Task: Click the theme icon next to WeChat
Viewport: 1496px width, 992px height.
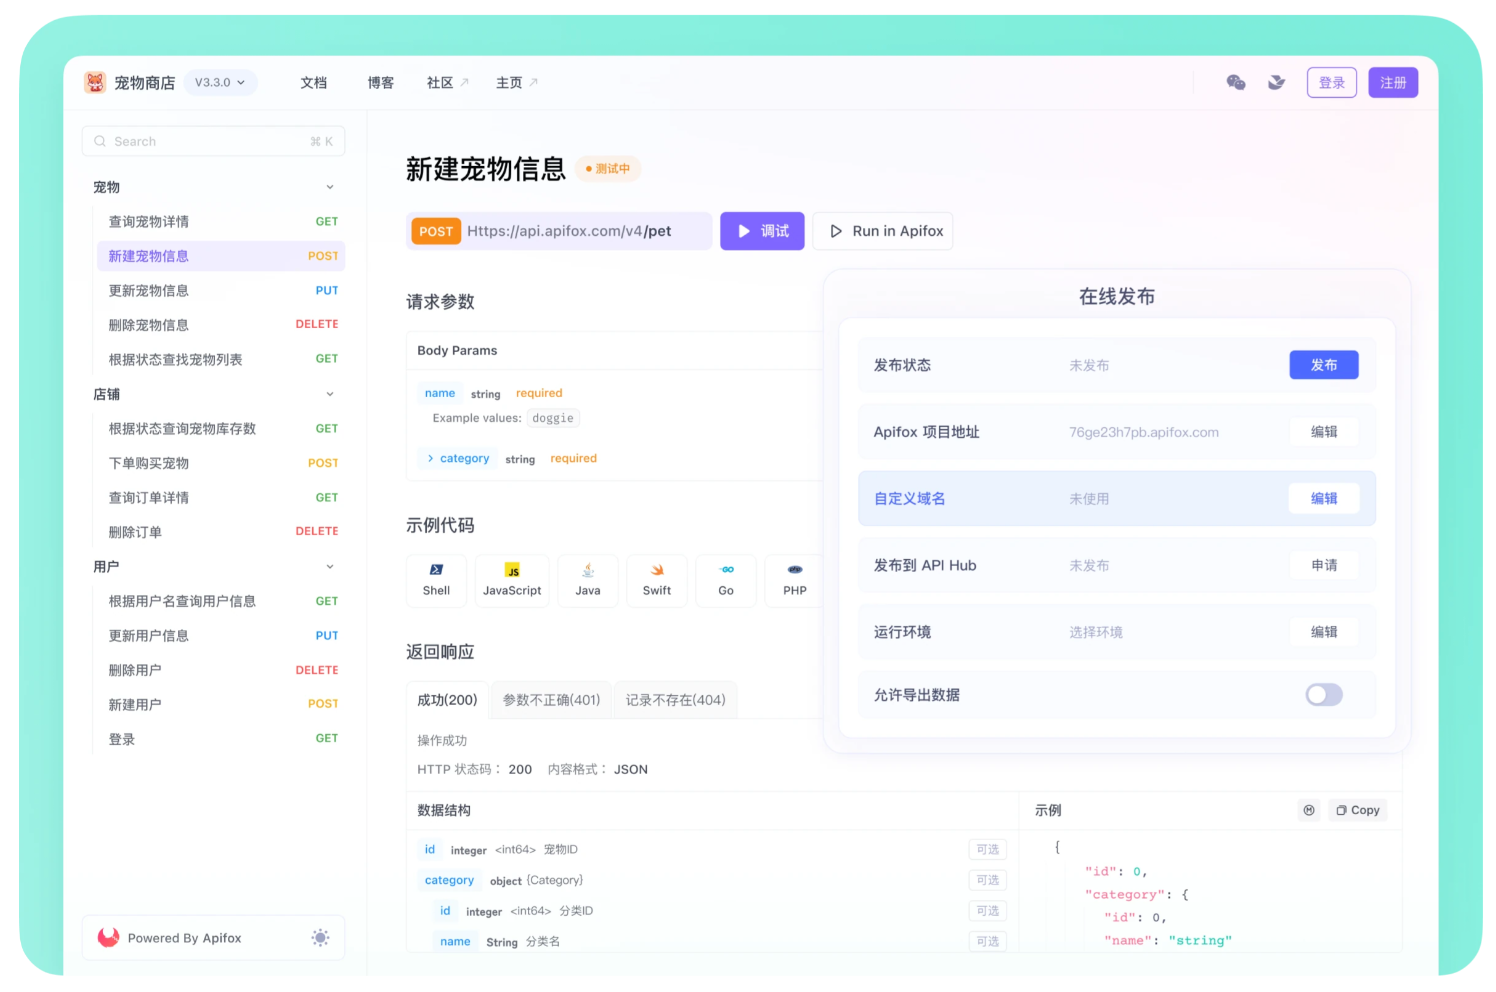Action: point(1276,82)
